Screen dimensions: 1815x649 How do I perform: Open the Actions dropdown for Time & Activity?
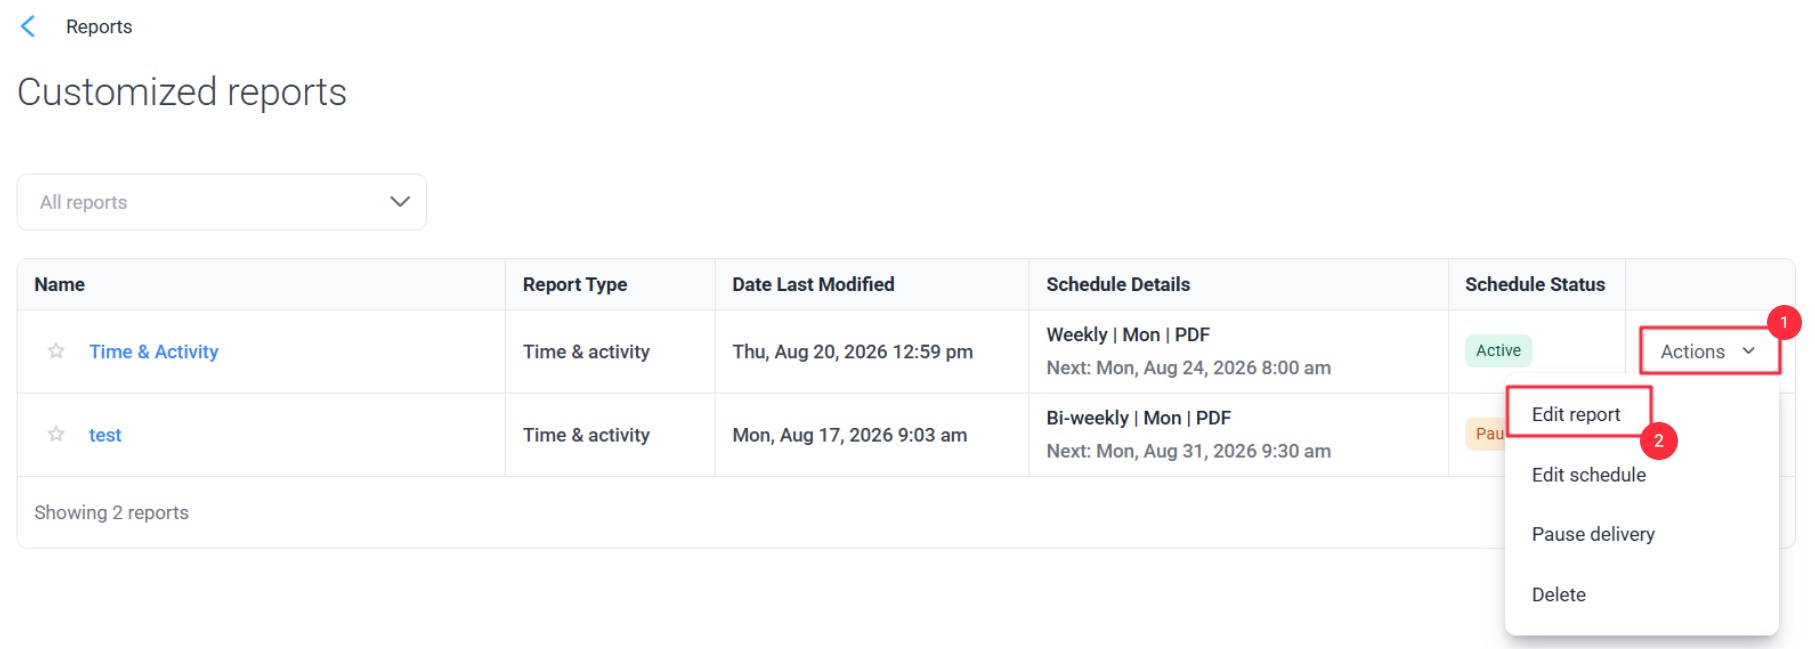pyautogui.click(x=1709, y=351)
